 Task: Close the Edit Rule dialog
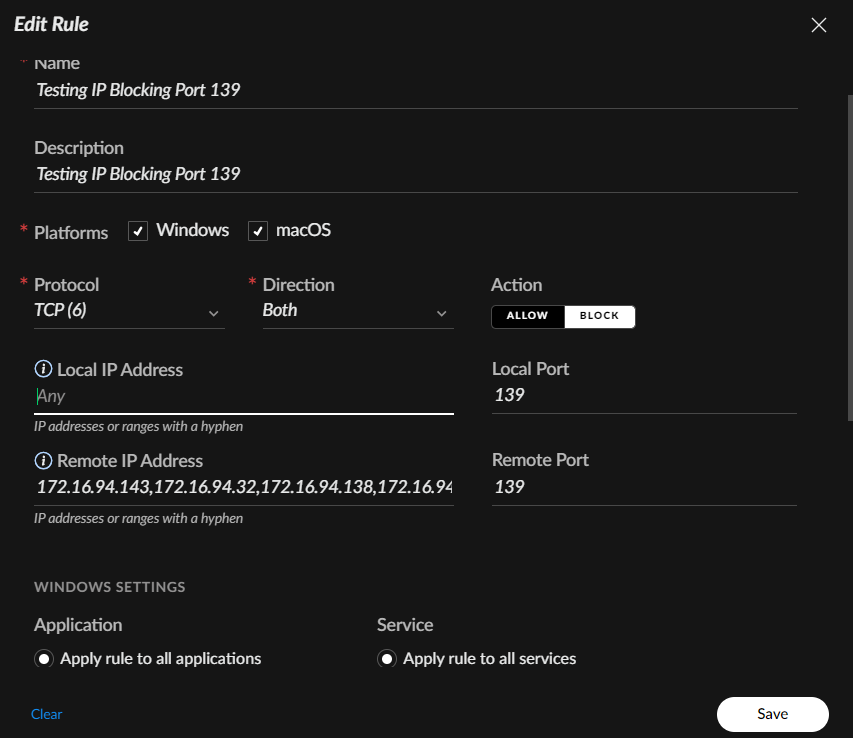tap(818, 25)
